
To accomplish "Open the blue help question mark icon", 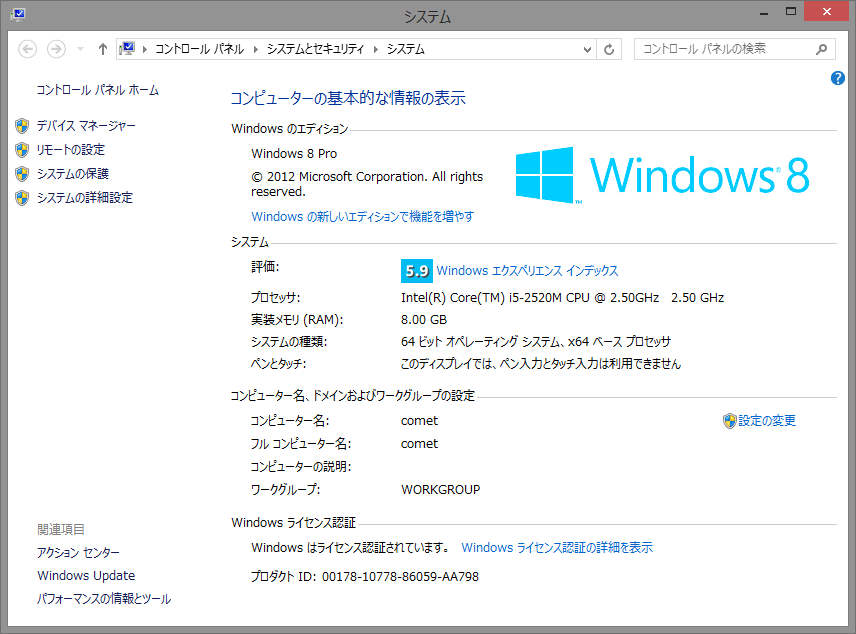I will click(838, 78).
